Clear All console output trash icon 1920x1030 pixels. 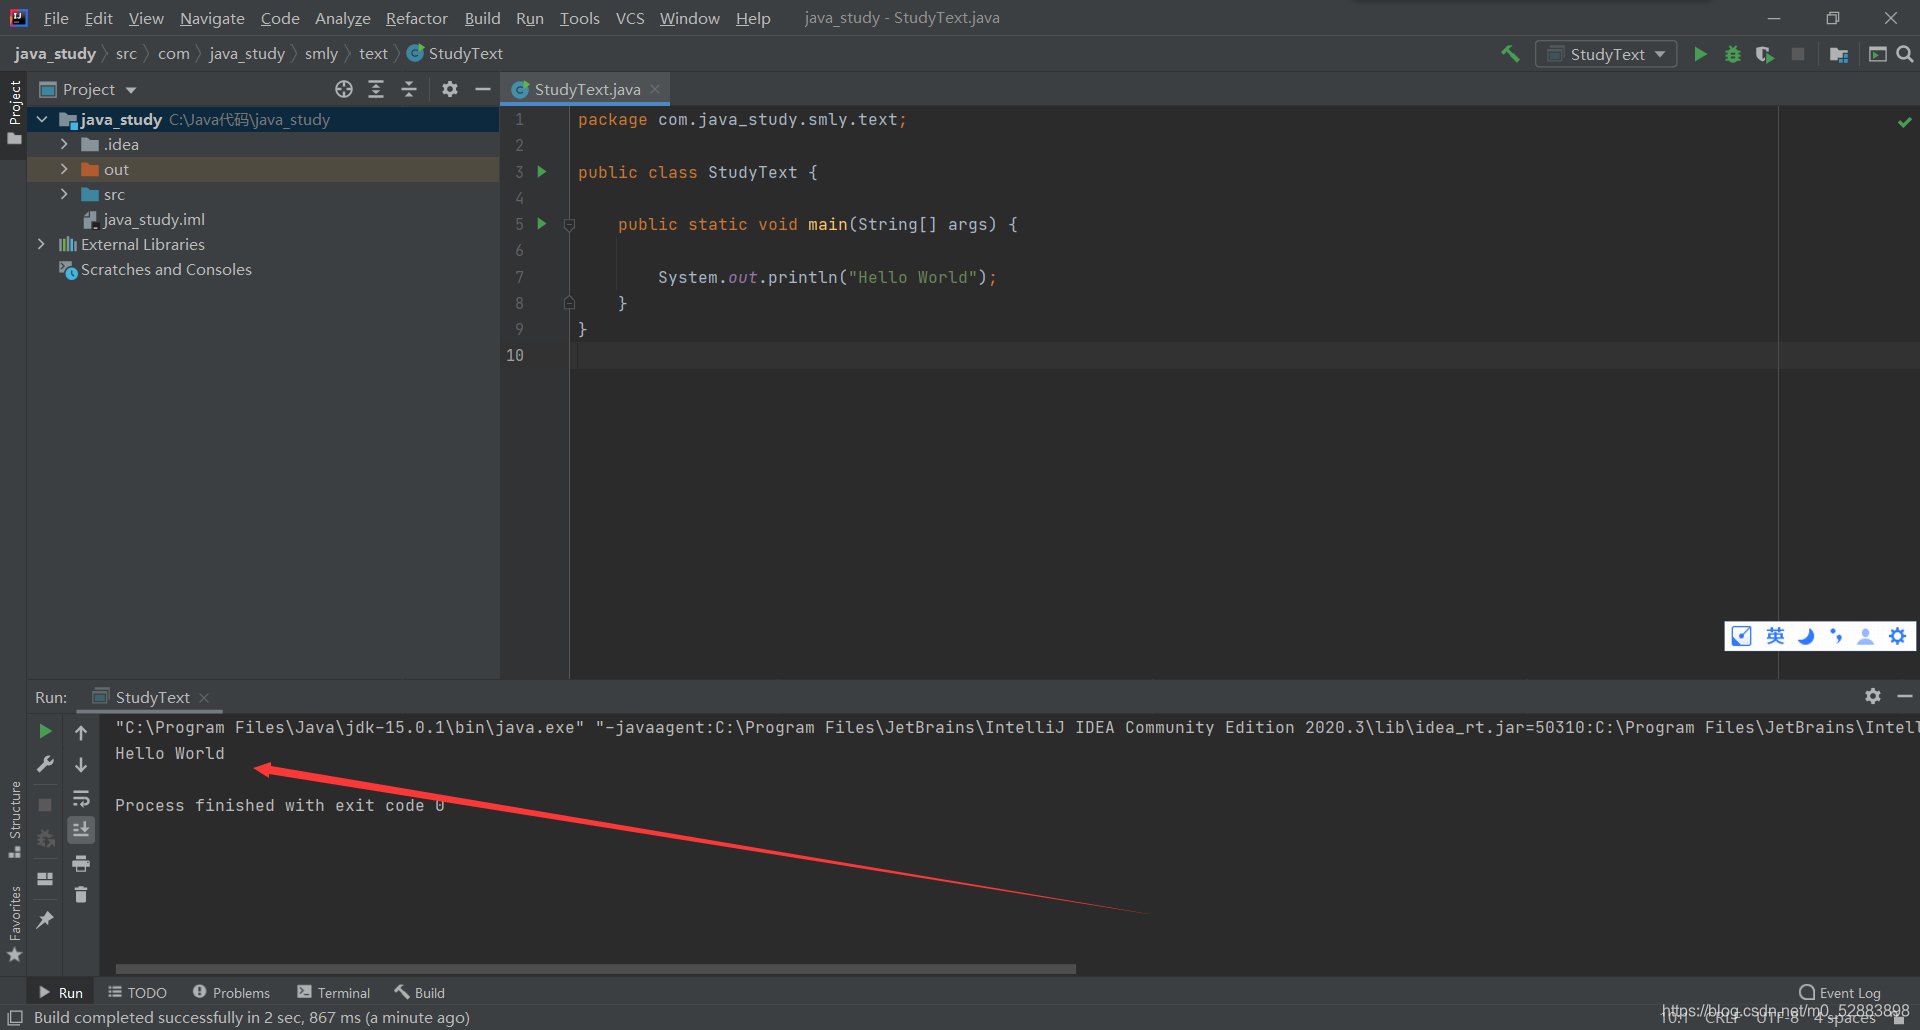tap(81, 895)
